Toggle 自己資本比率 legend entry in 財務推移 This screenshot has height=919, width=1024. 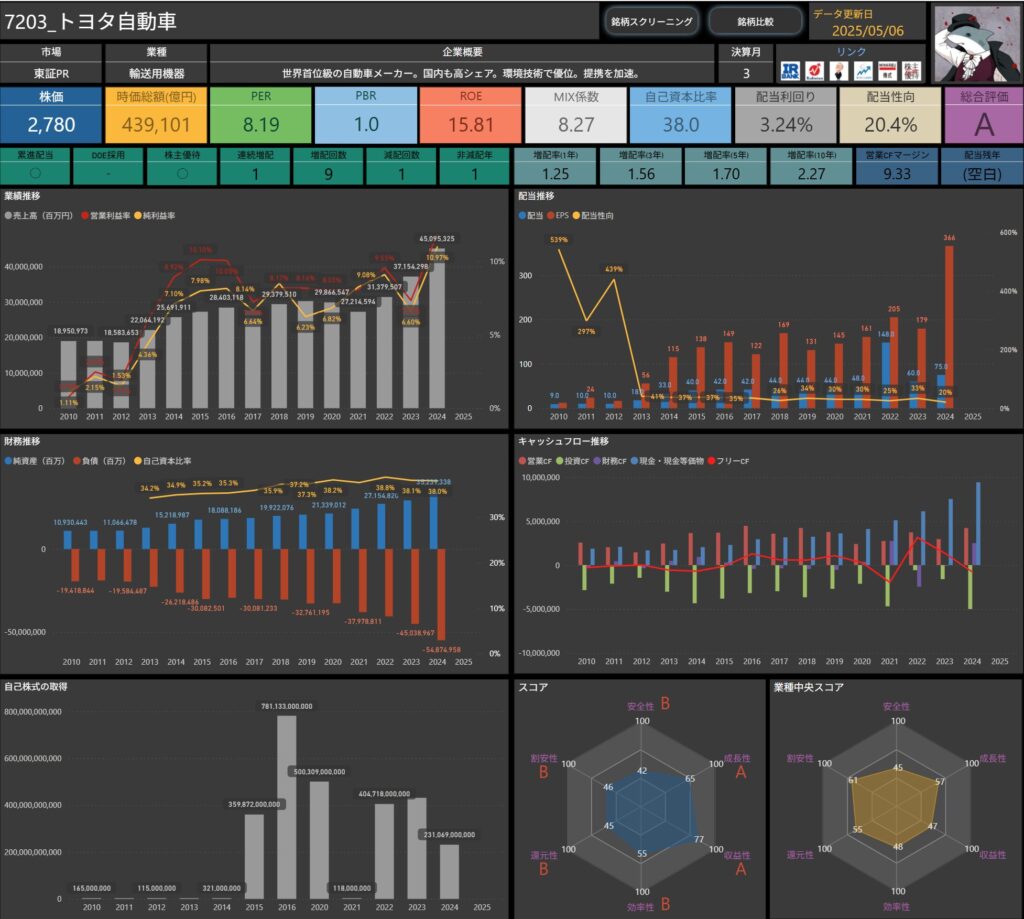(163, 461)
